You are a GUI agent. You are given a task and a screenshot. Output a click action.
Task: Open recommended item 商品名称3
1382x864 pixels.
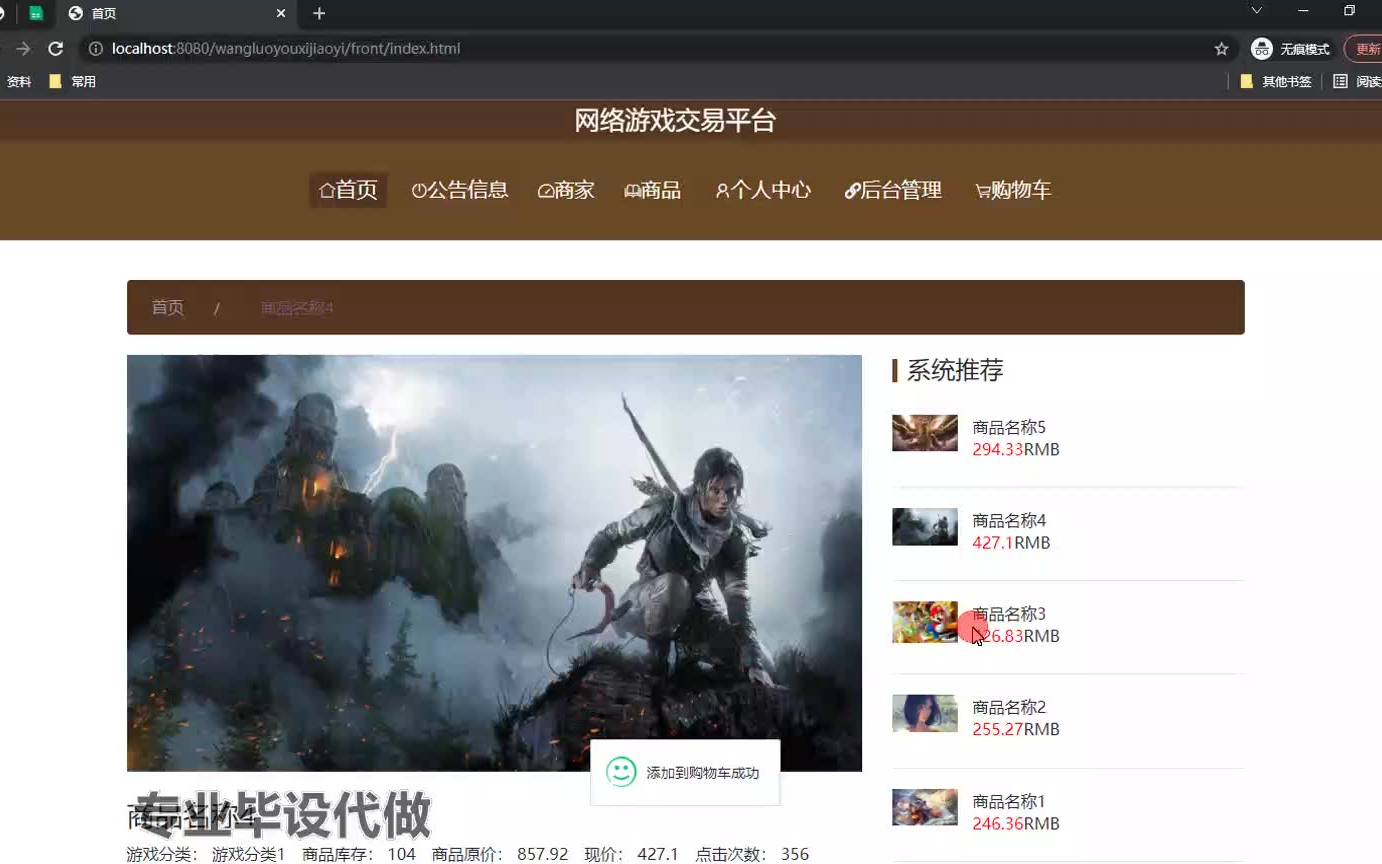(1009, 613)
